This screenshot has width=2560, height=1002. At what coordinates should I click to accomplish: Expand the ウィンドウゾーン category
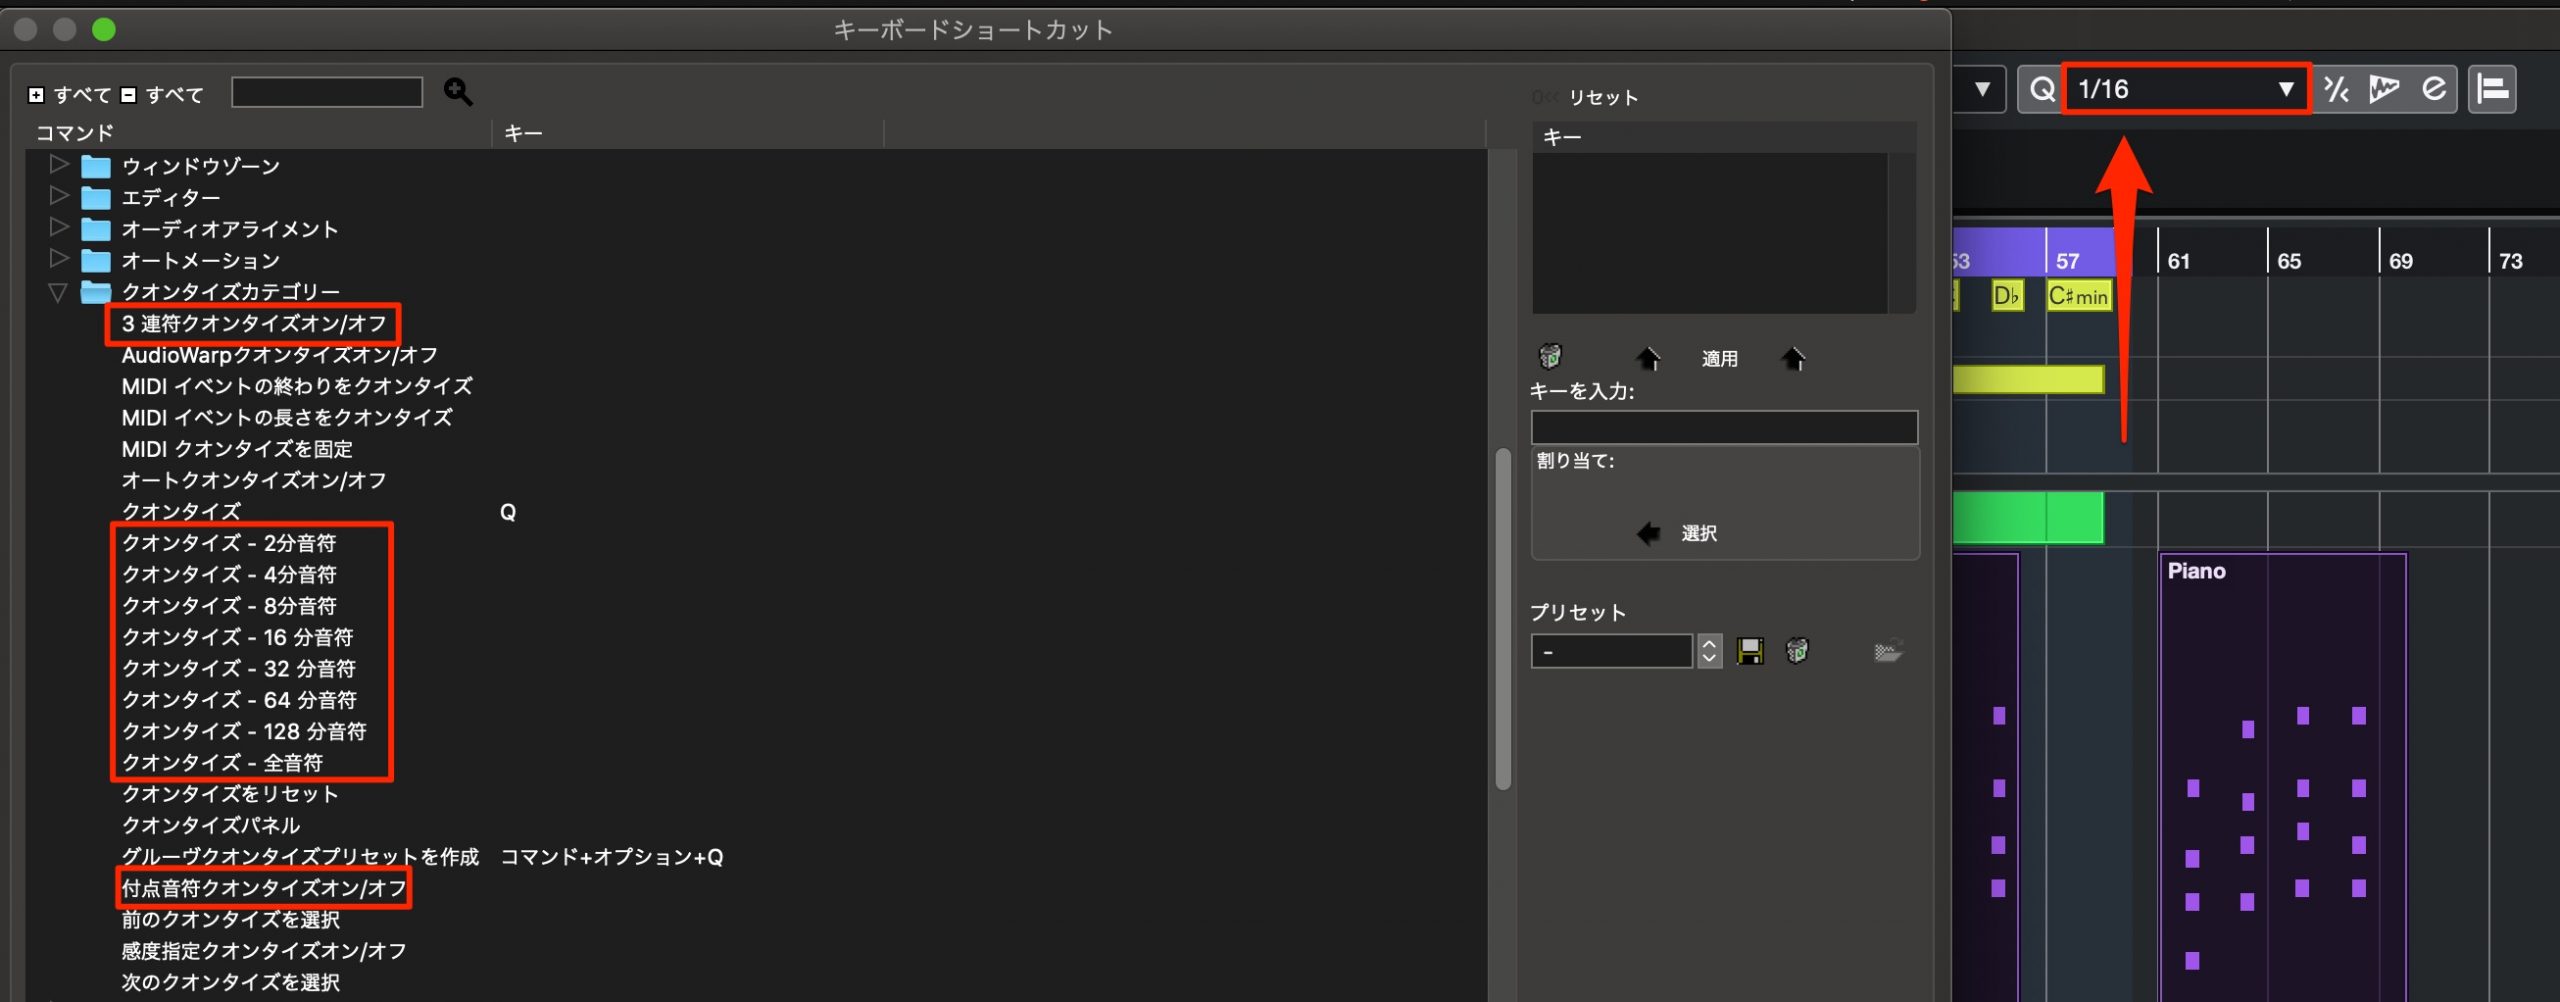point(59,164)
